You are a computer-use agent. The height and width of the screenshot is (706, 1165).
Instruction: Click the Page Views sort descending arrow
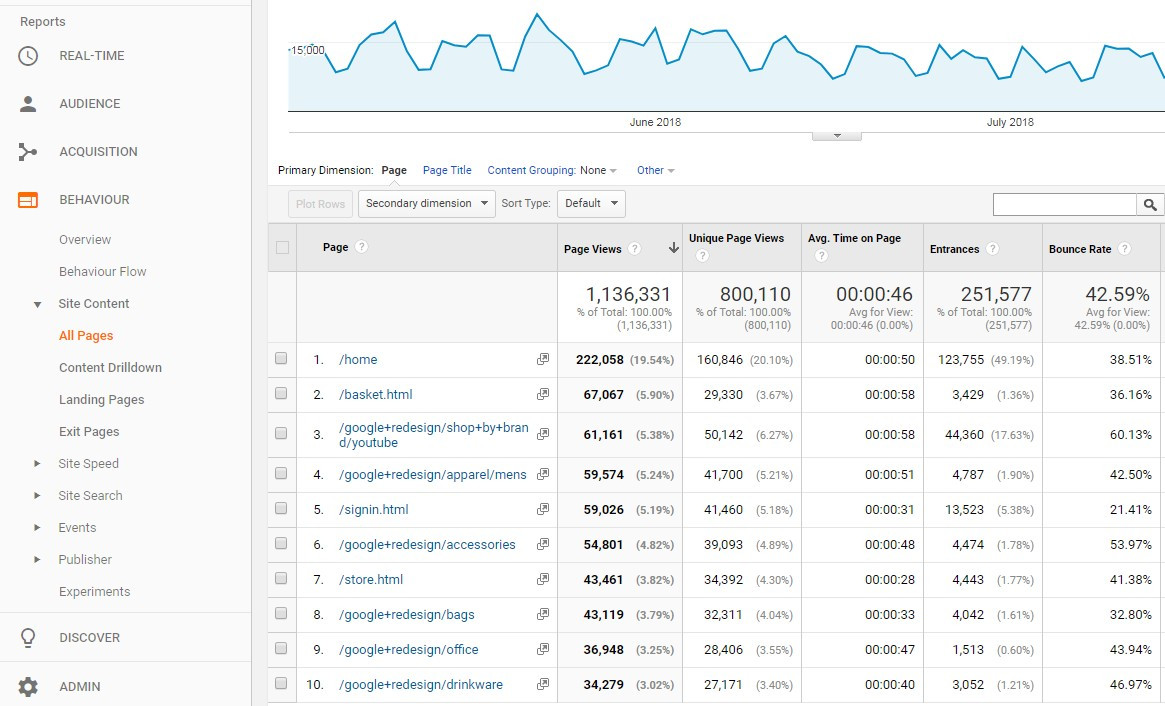674,248
